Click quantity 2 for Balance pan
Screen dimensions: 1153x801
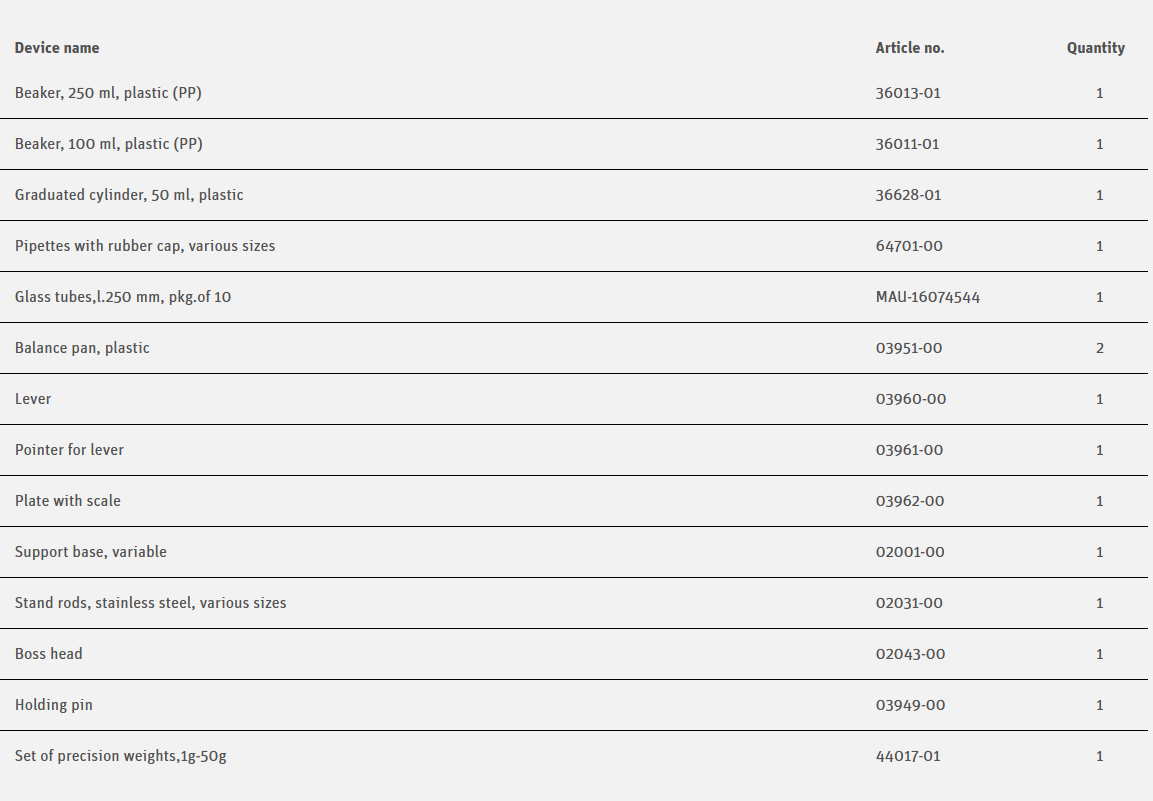[x=1099, y=348]
